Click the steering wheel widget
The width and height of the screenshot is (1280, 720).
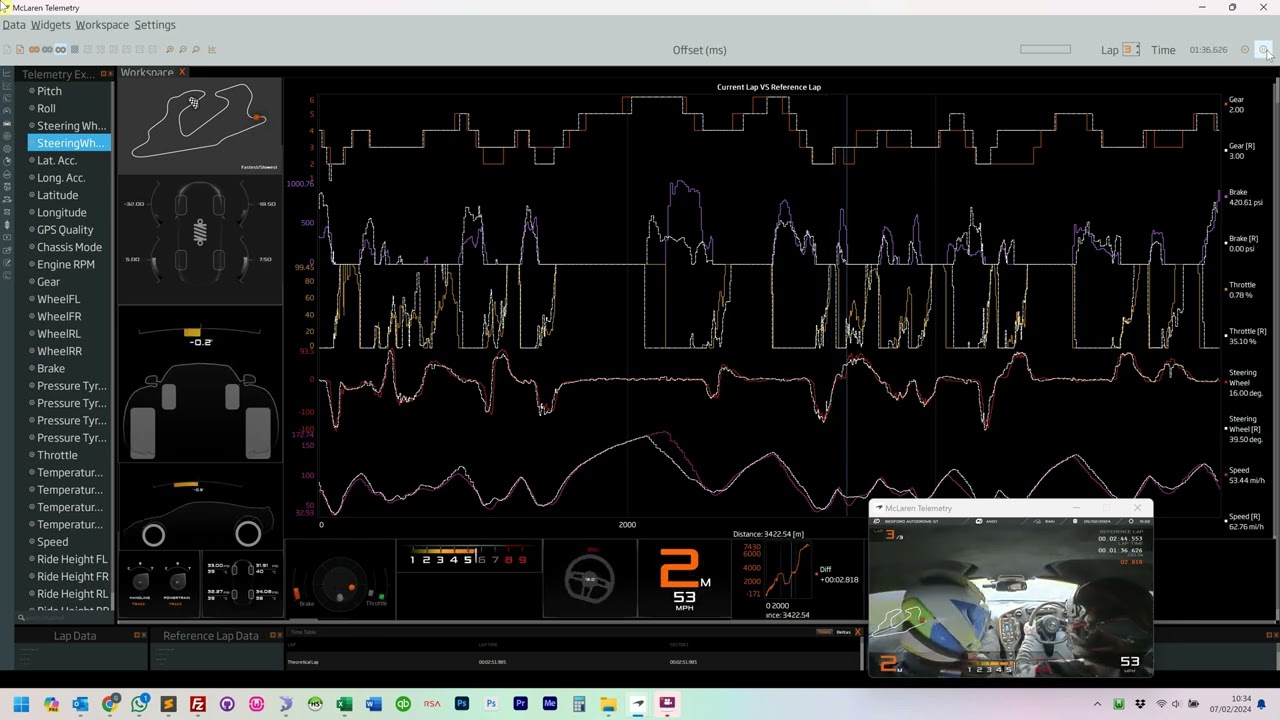[x=590, y=579]
